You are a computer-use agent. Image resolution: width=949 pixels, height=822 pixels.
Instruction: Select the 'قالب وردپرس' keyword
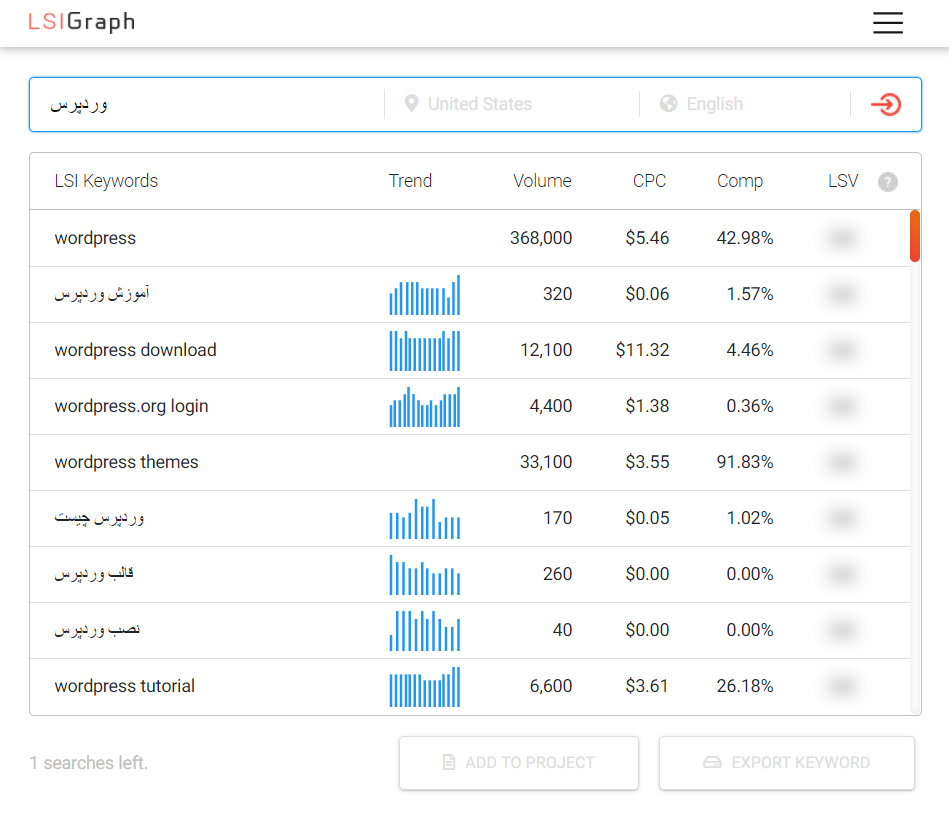click(94, 574)
